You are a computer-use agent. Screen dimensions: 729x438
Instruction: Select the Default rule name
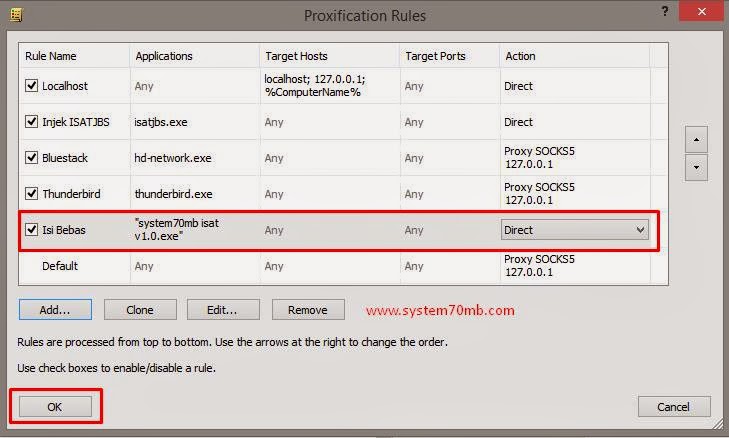tap(60, 266)
